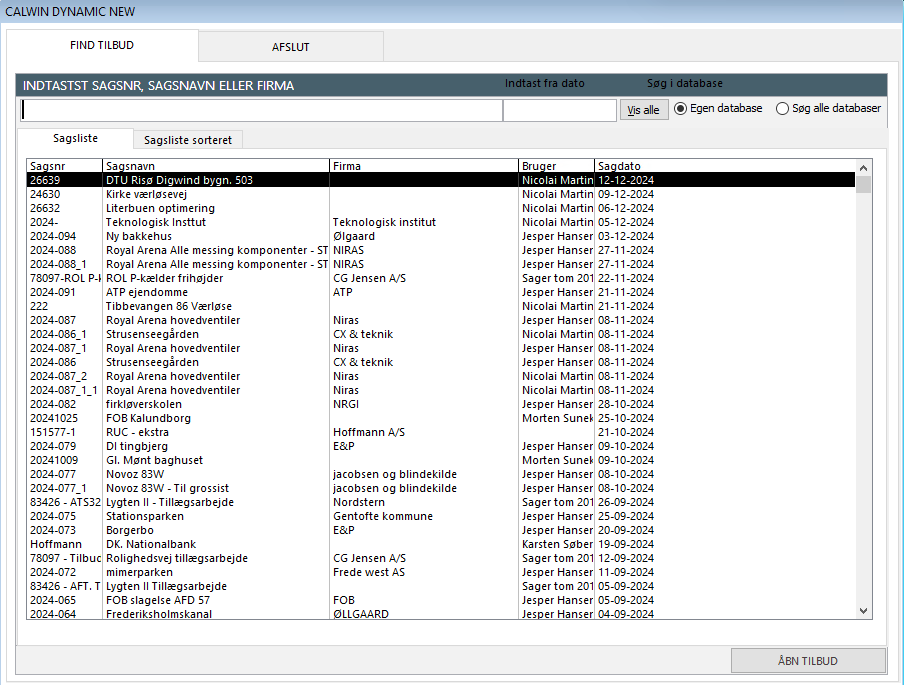Select the DK. Nationalbank case
Viewport: 904px width, 685px height.
(x=441, y=544)
